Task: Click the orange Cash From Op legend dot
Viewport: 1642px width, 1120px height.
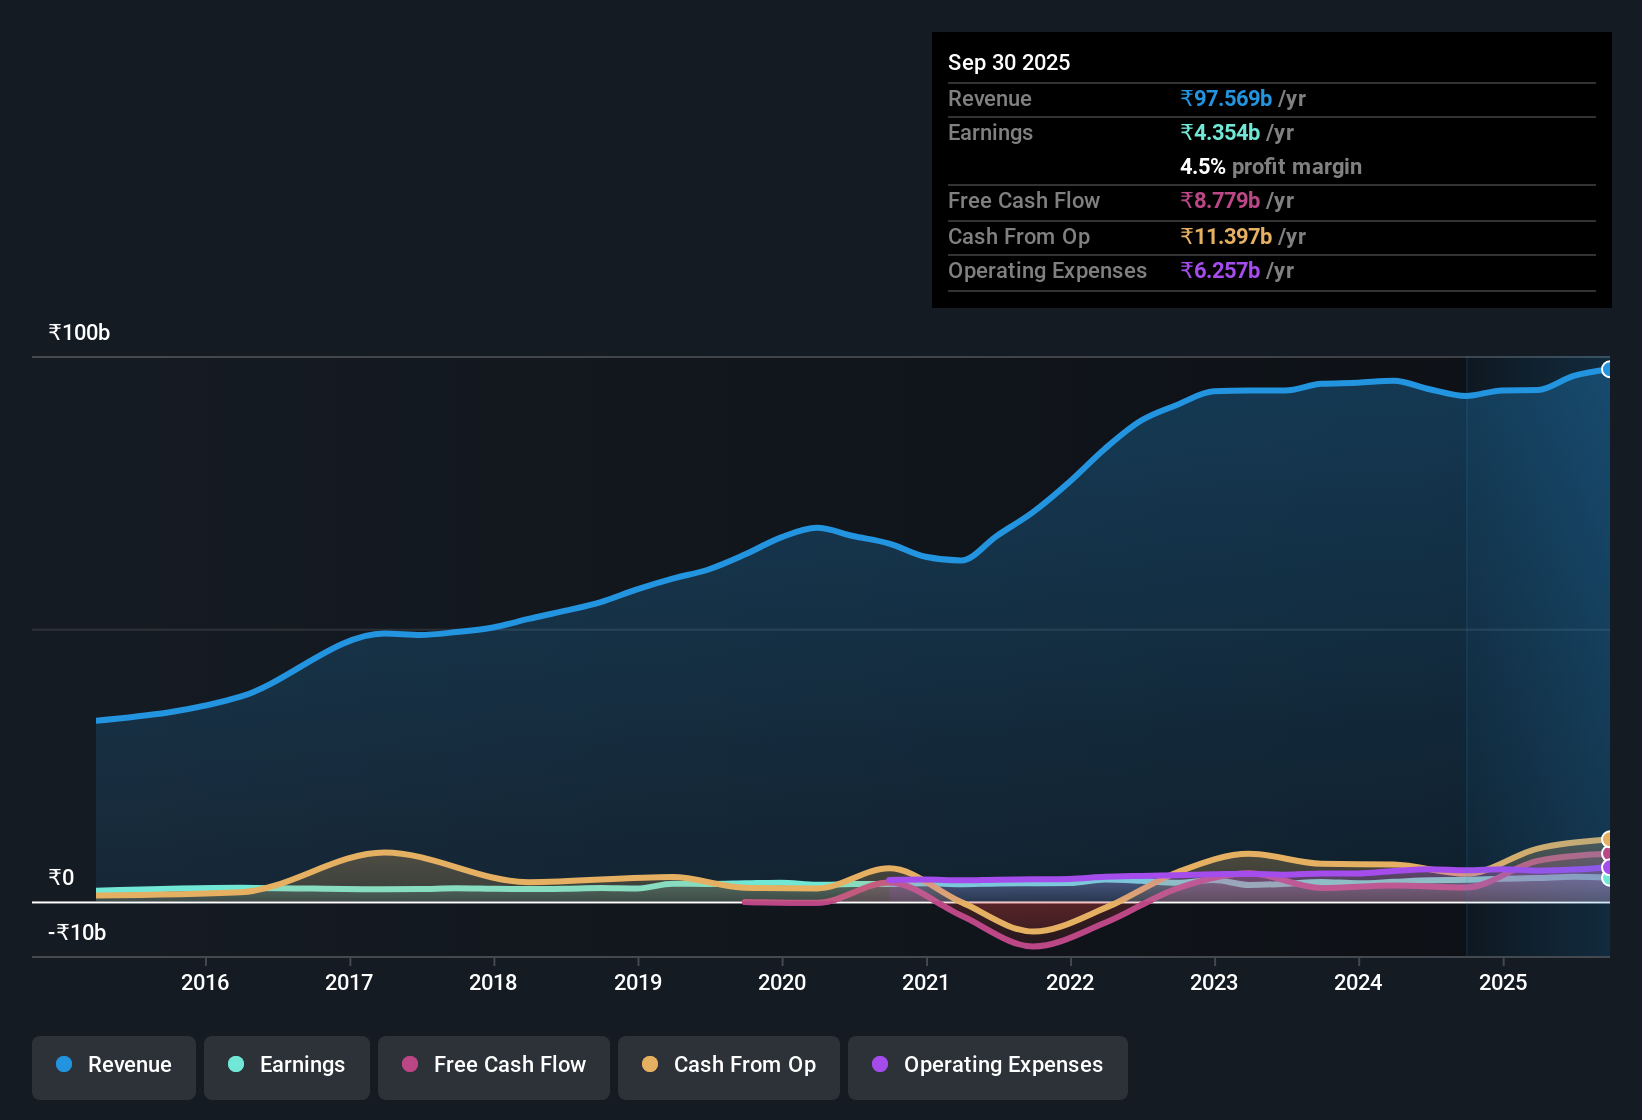Action: (650, 1065)
